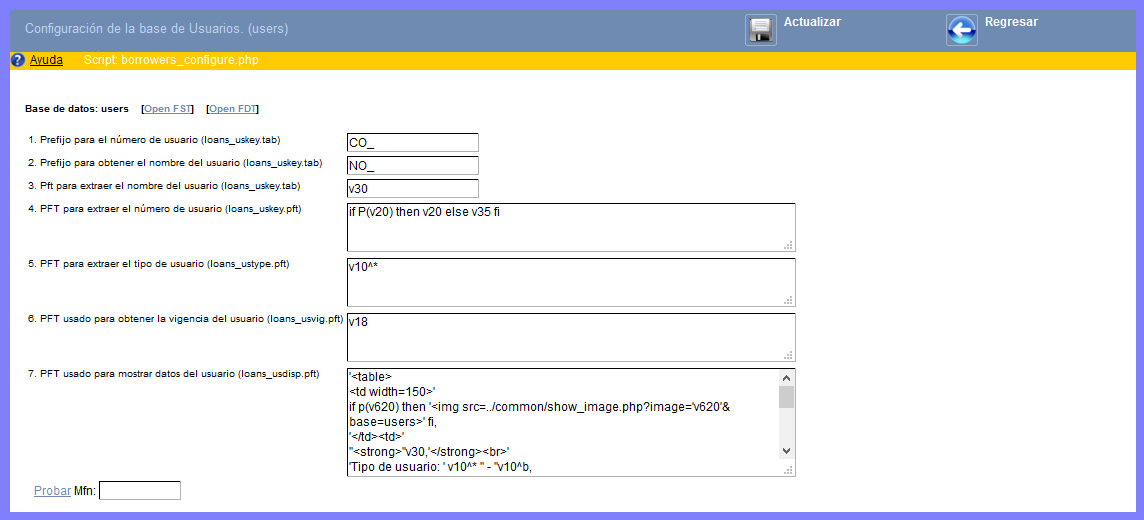Click the user validity PFT text area with v18

point(570,337)
